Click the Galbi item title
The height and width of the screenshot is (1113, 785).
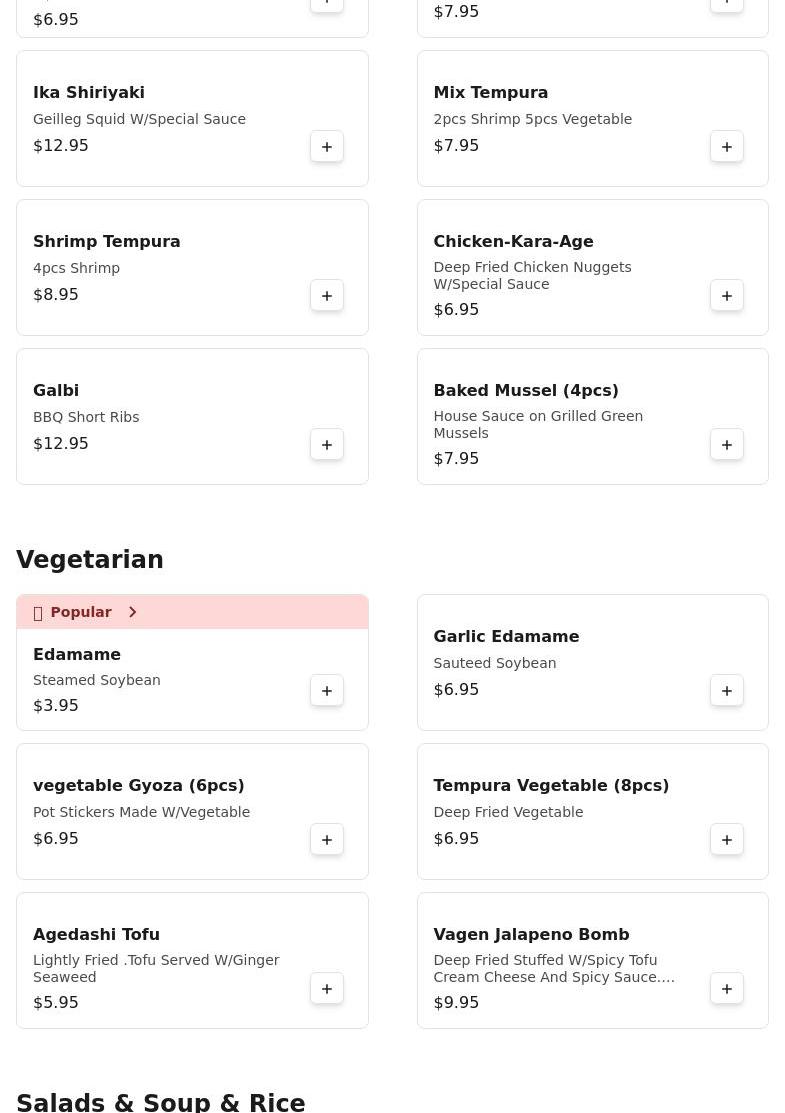(56, 390)
